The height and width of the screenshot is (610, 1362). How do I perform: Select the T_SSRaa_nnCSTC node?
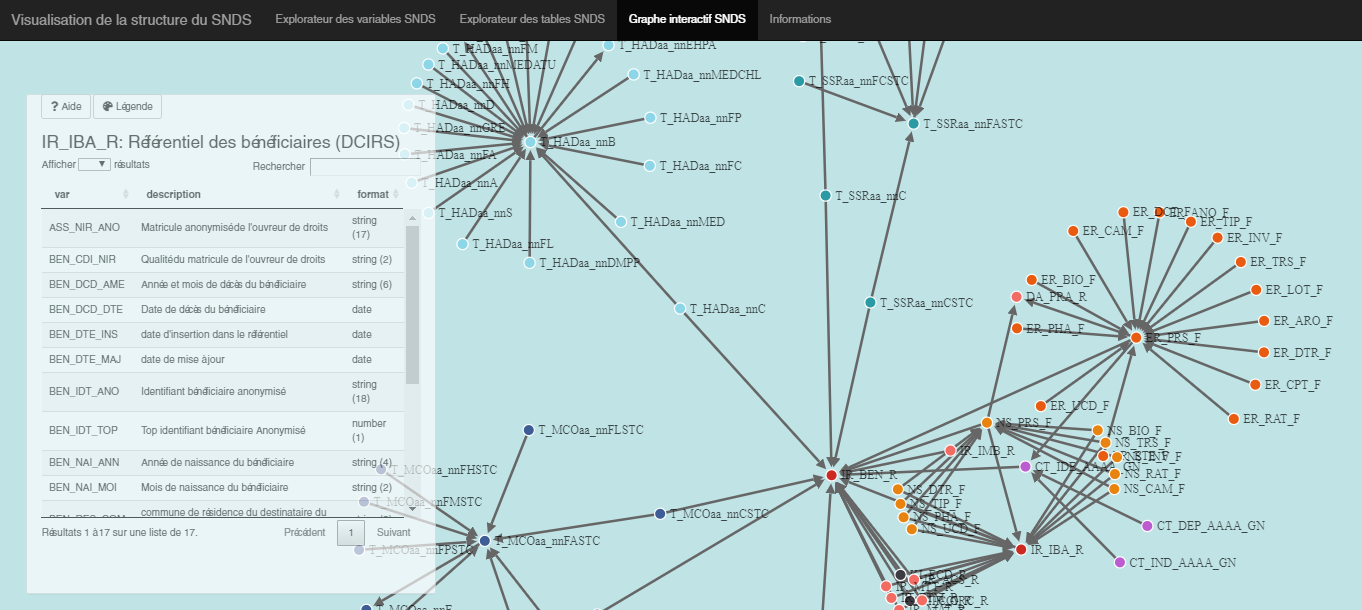coord(870,302)
